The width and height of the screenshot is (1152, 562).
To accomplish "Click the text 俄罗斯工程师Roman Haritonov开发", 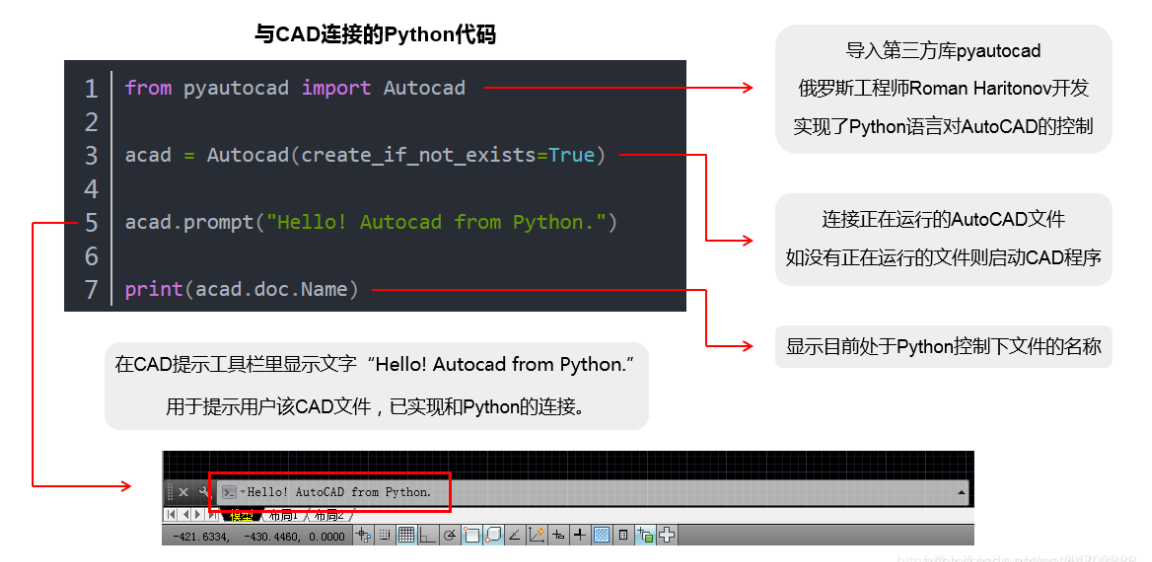I will 943,88.
